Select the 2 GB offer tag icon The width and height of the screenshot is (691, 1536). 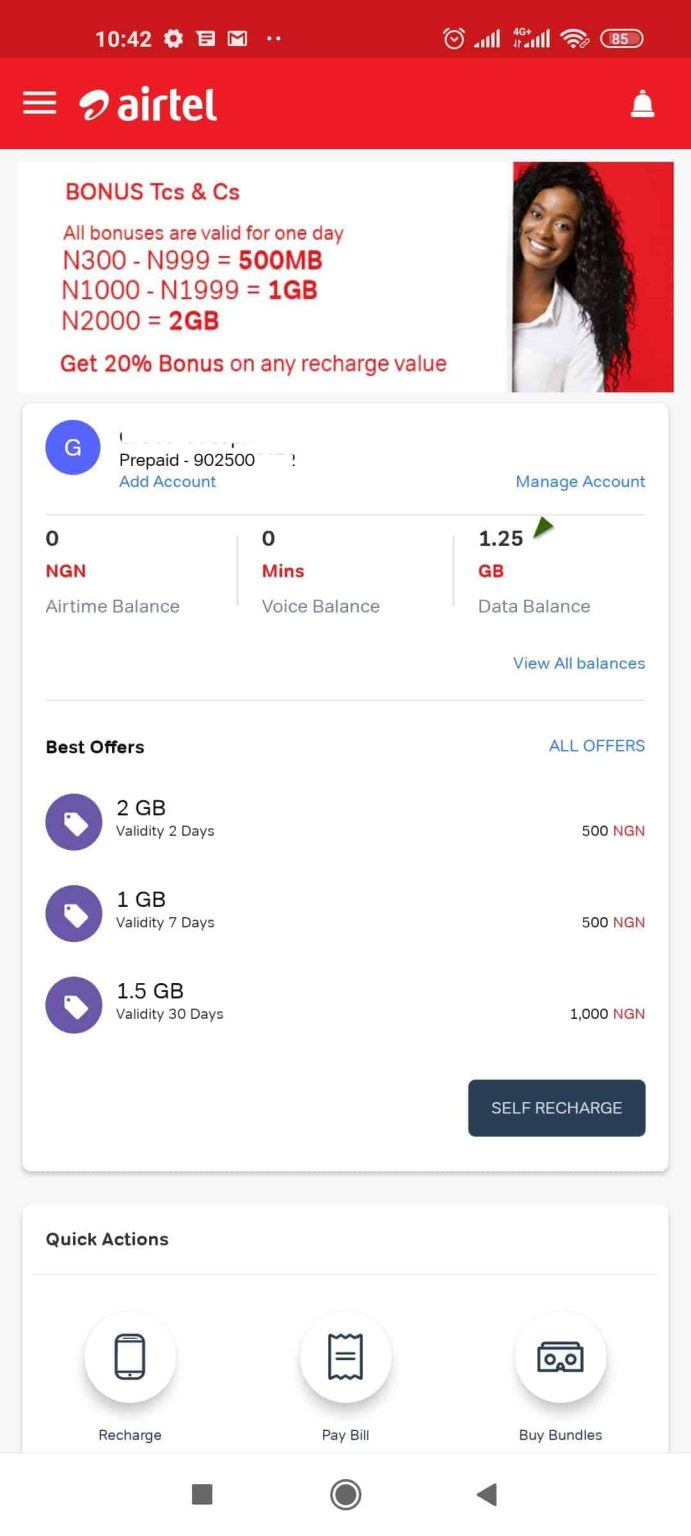click(x=73, y=821)
